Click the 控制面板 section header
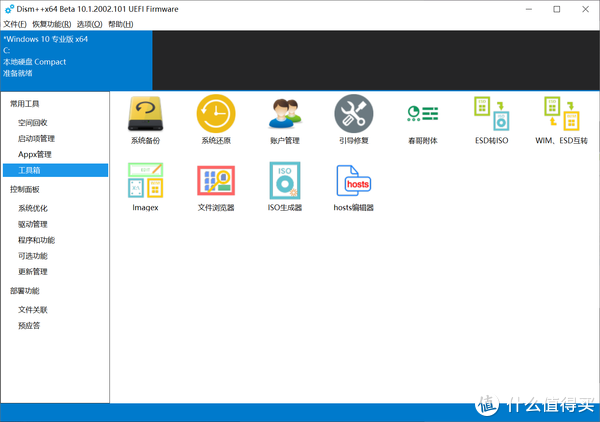Screen dimensions: 600x422 [x=24, y=189]
